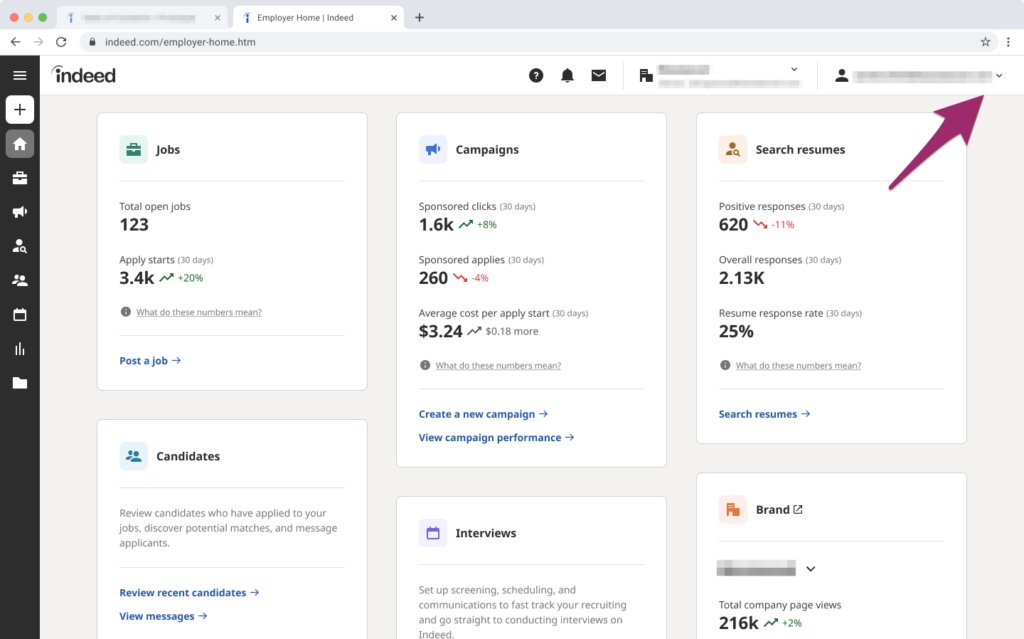Open Create a new campaign link
The image size is (1024, 639).
[x=483, y=413]
